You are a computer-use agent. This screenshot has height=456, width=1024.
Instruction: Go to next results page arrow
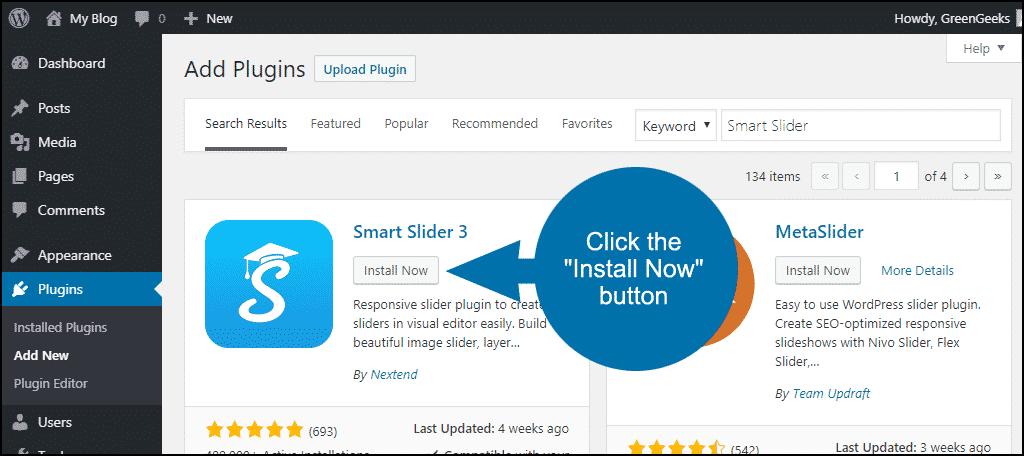coord(965,176)
